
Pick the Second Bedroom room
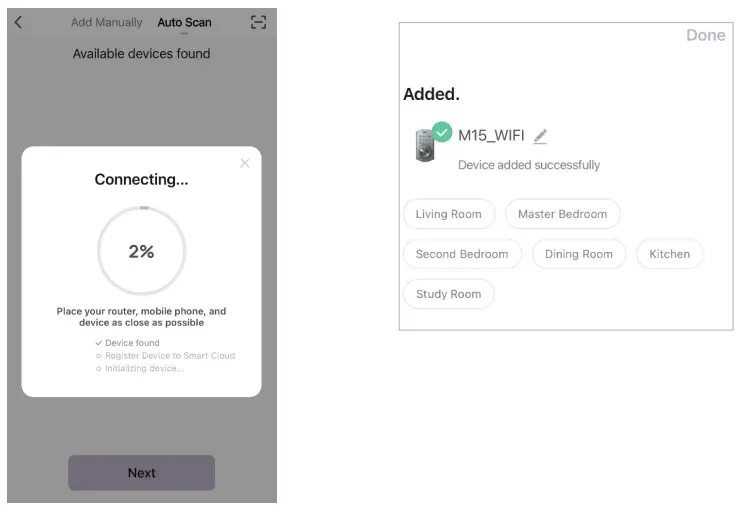pos(462,254)
